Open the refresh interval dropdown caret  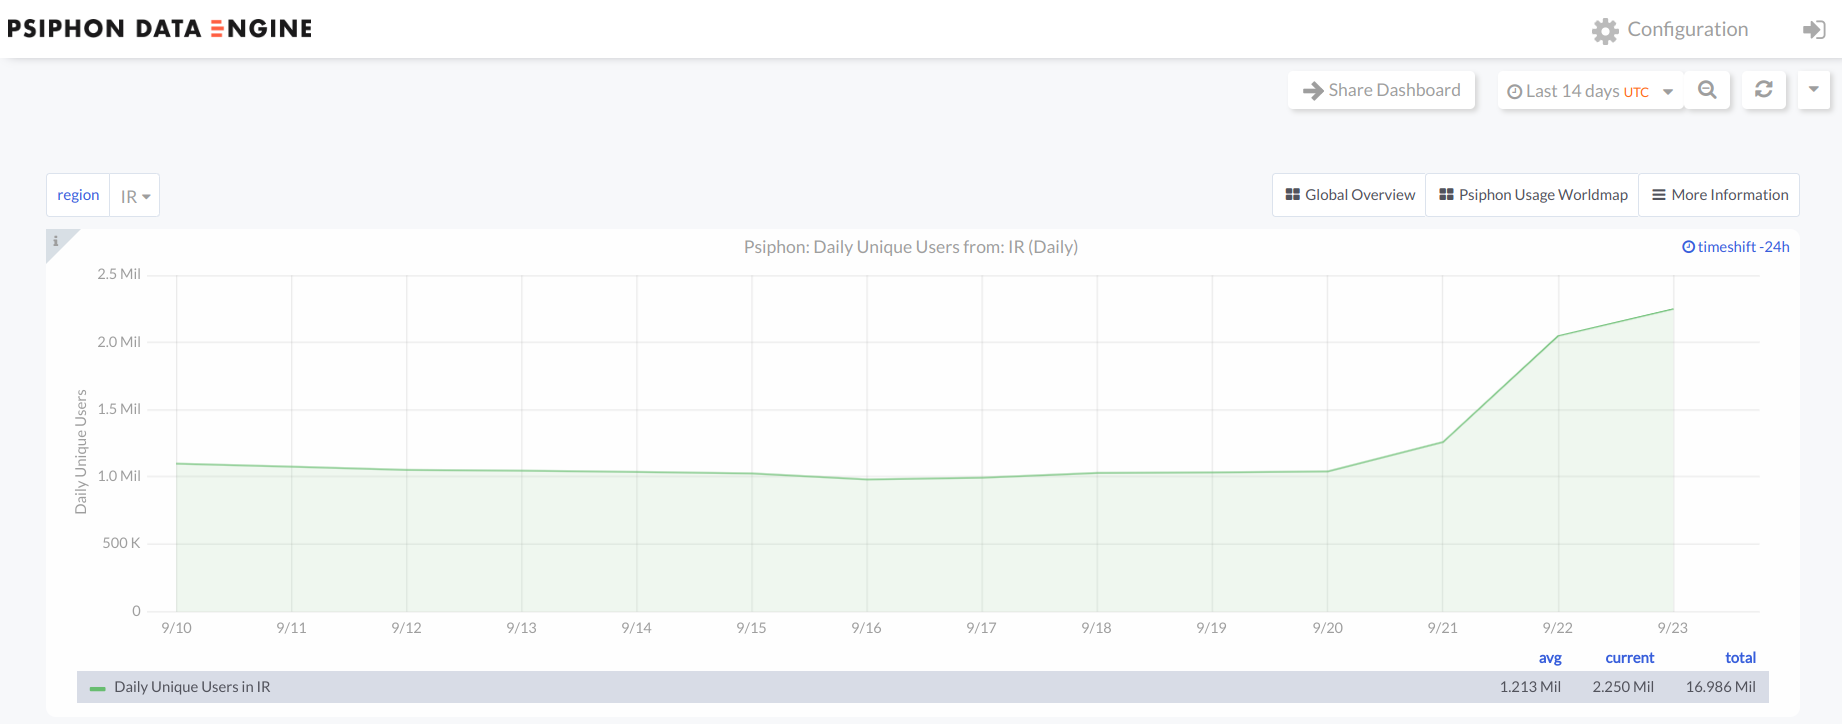1813,90
